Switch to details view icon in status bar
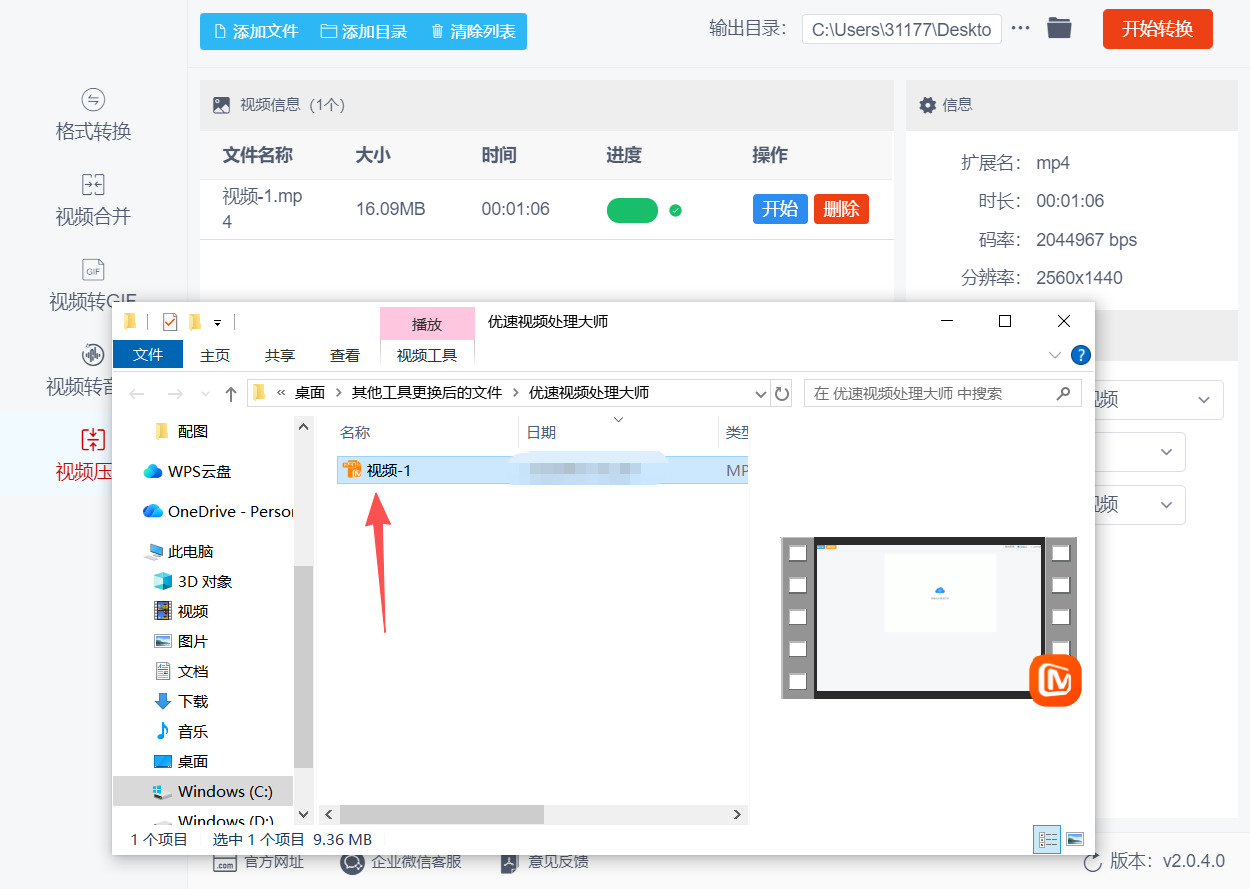 coord(1047,839)
